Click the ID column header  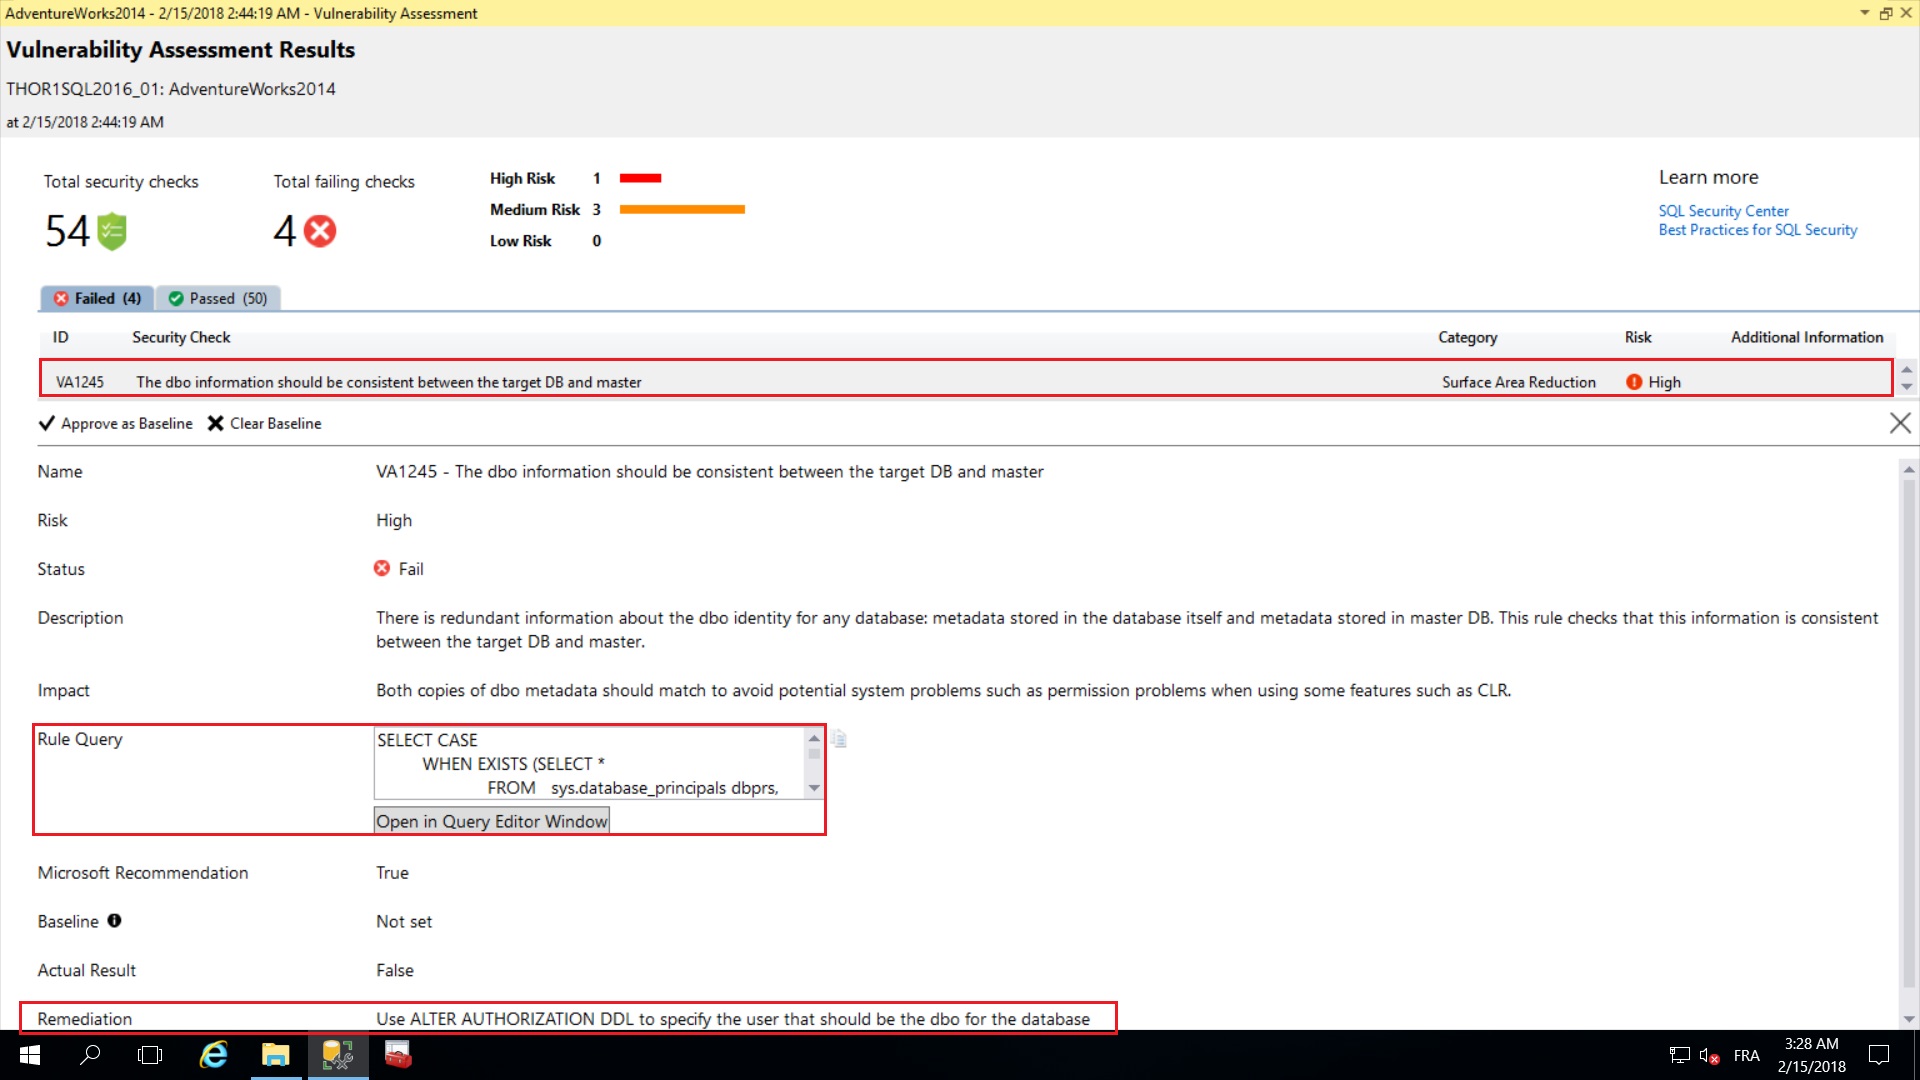tap(60, 337)
